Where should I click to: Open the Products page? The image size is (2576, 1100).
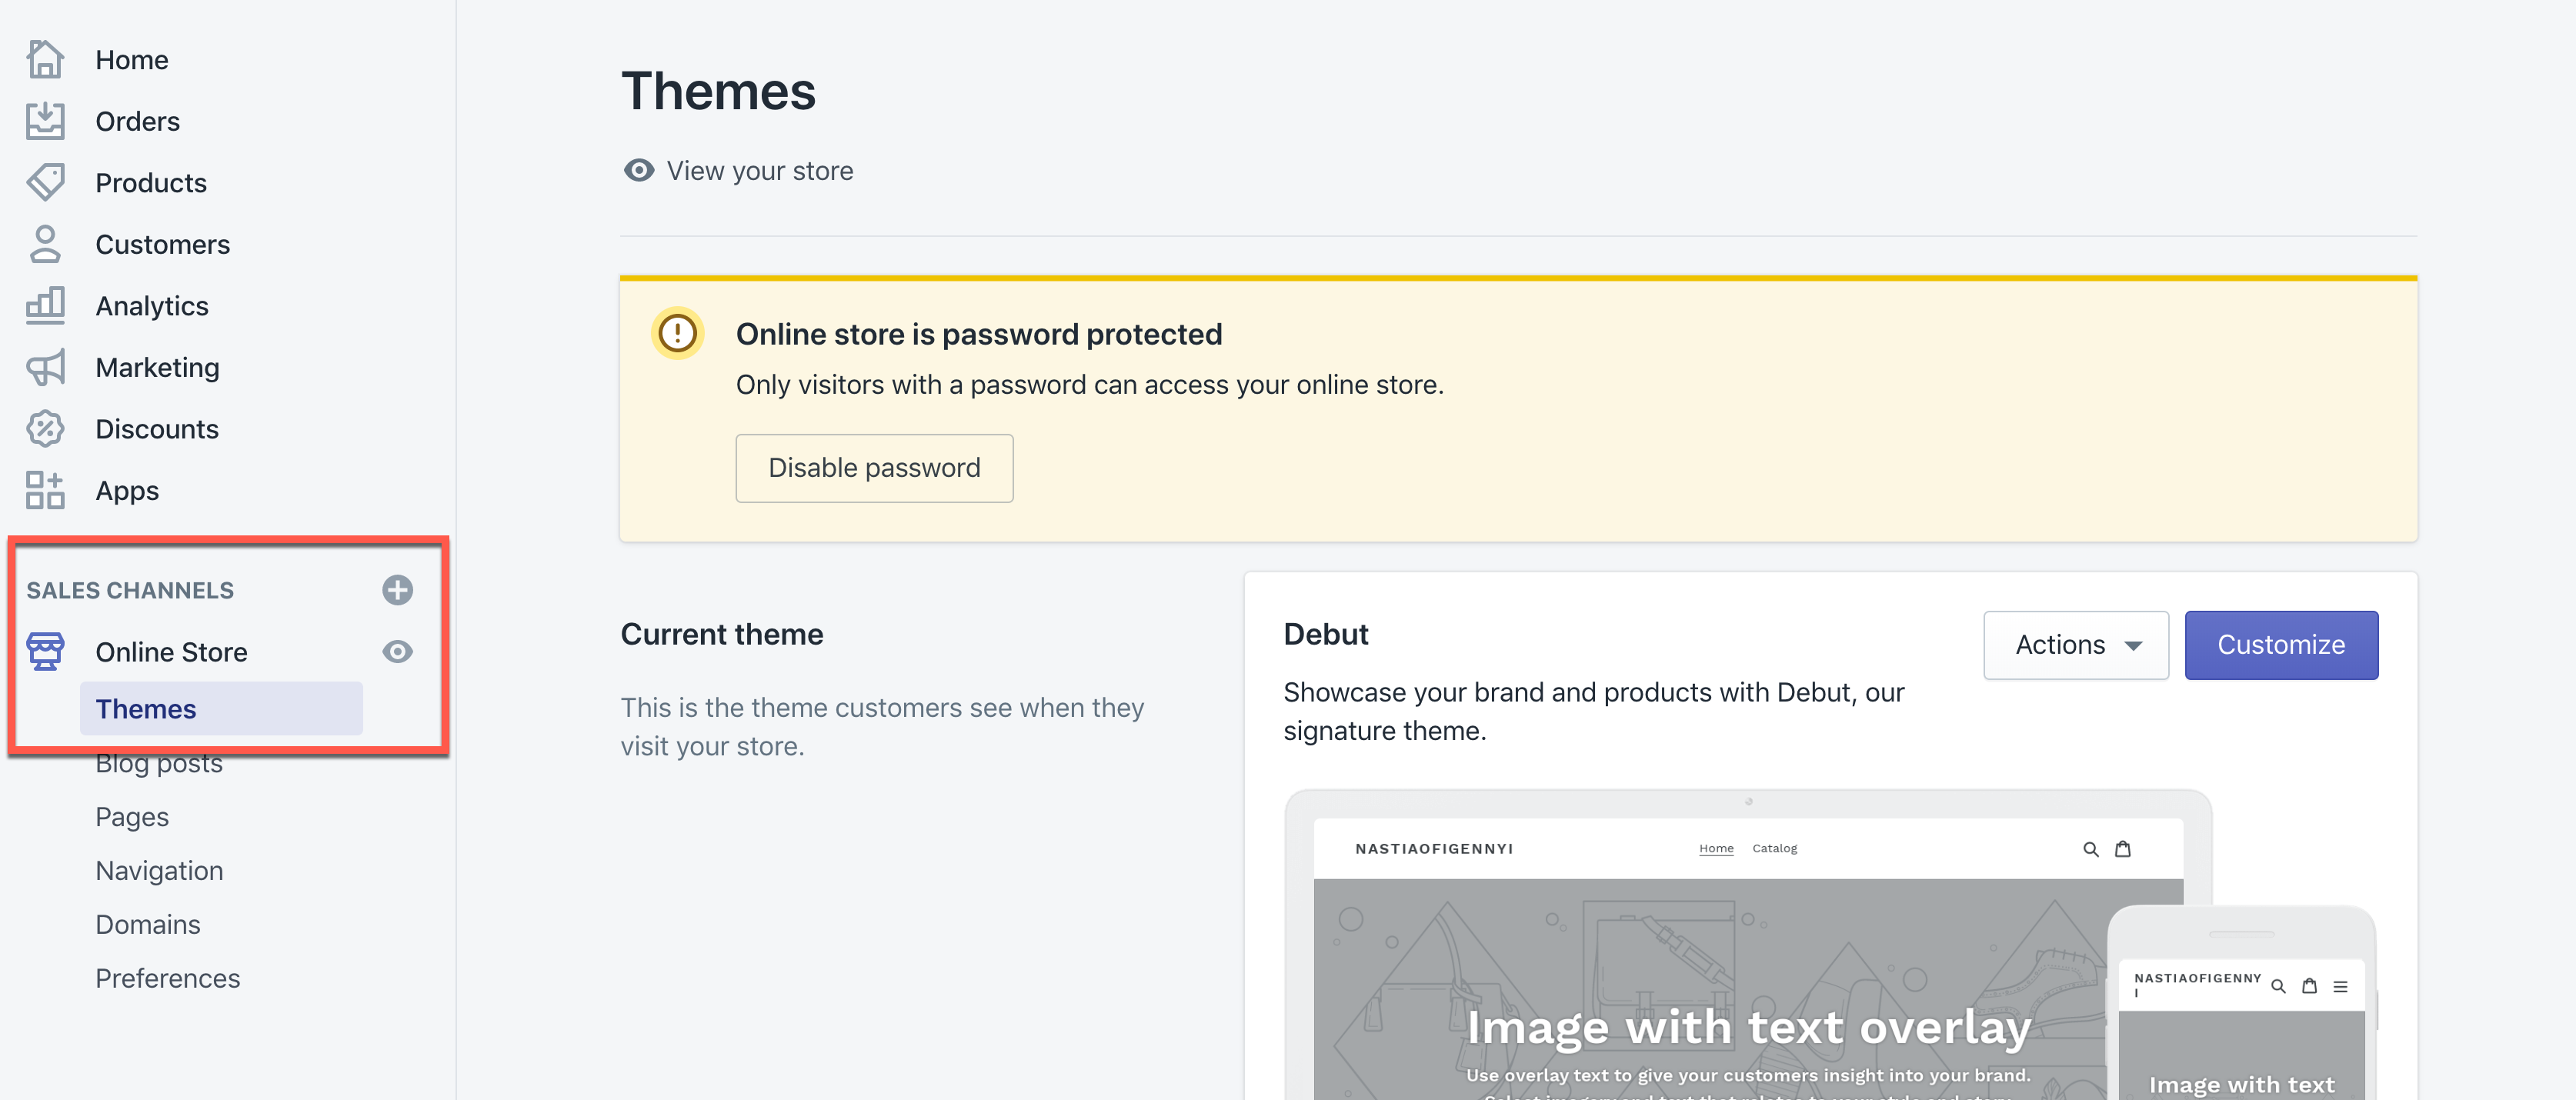point(151,183)
